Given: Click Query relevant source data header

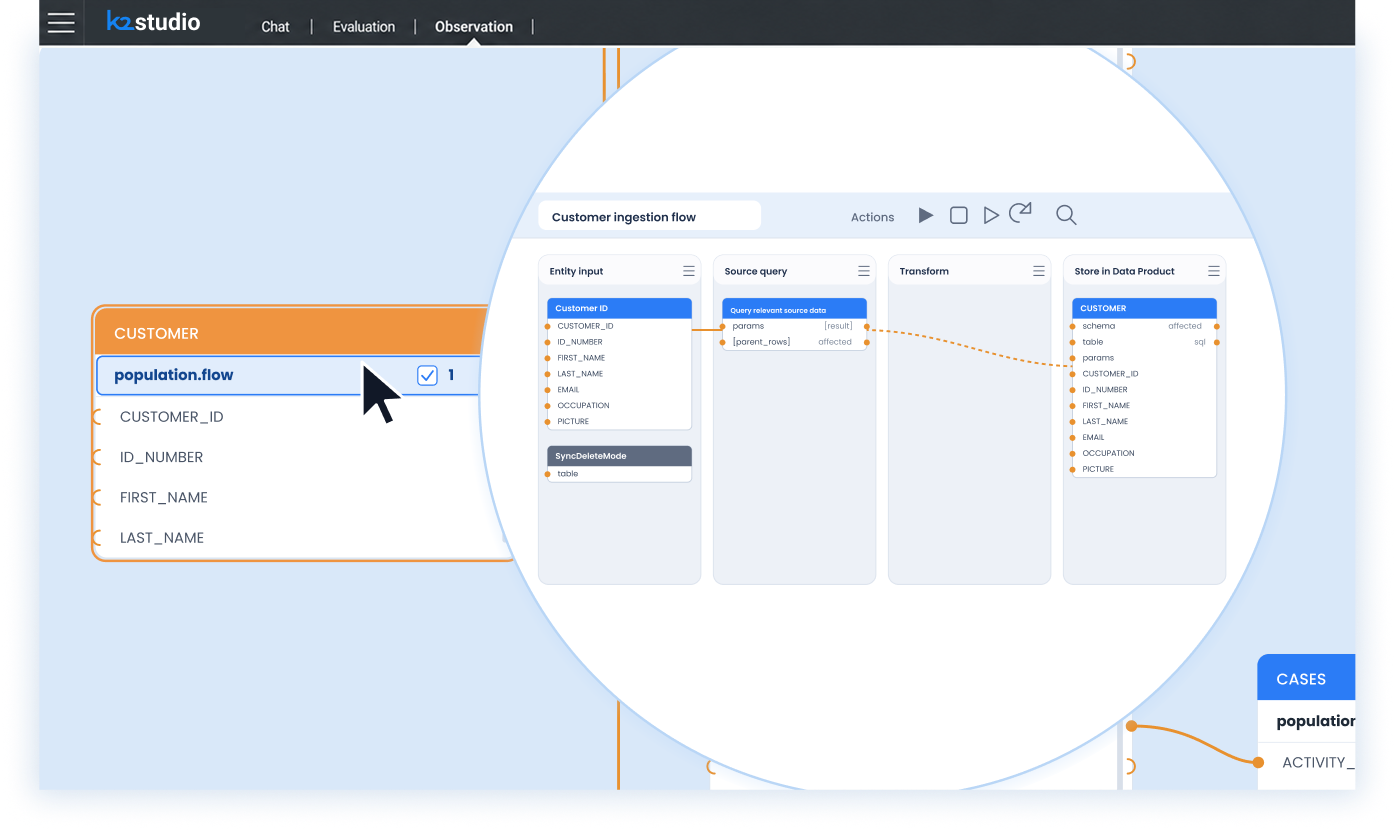Looking at the screenshot, I should tap(794, 310).
